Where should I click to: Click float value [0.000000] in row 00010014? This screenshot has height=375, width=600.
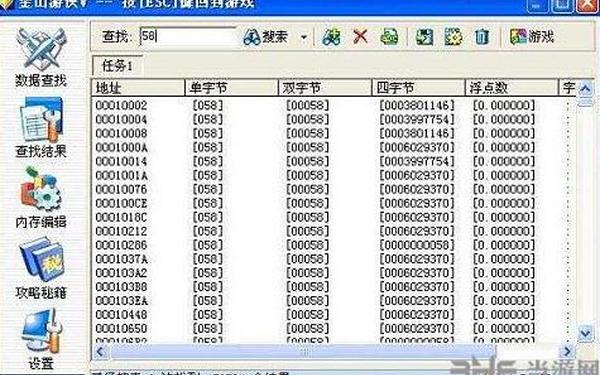(x=504, y=161)
